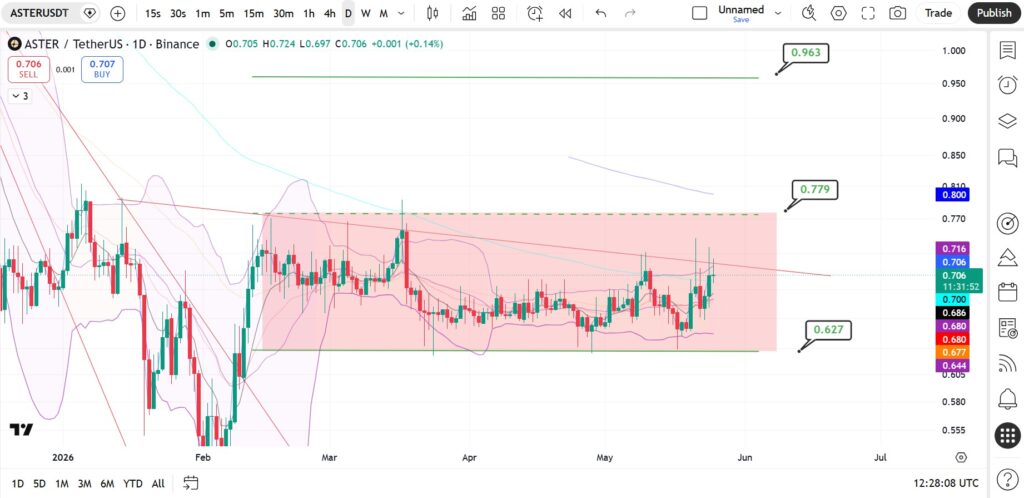Click the 0.706 SELL button
Image resolution: width=1024 pixels, height=498 pixels.
click(29, 69)
